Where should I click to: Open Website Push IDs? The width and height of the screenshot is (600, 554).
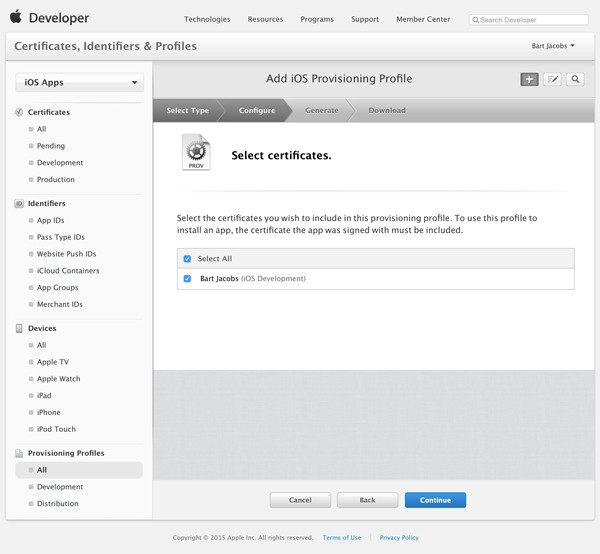(x=66, y=254)
